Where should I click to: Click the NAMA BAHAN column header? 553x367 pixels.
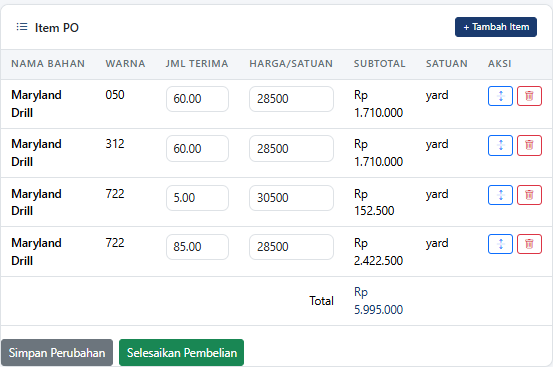[48, 63]
